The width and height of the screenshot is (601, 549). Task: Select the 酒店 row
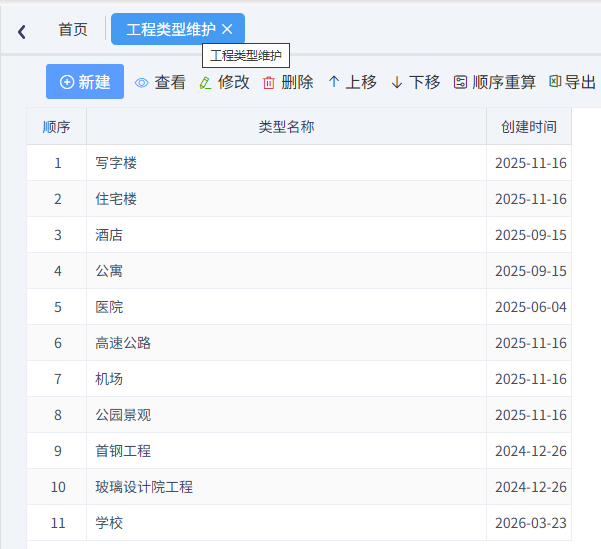tap(299, 235)
